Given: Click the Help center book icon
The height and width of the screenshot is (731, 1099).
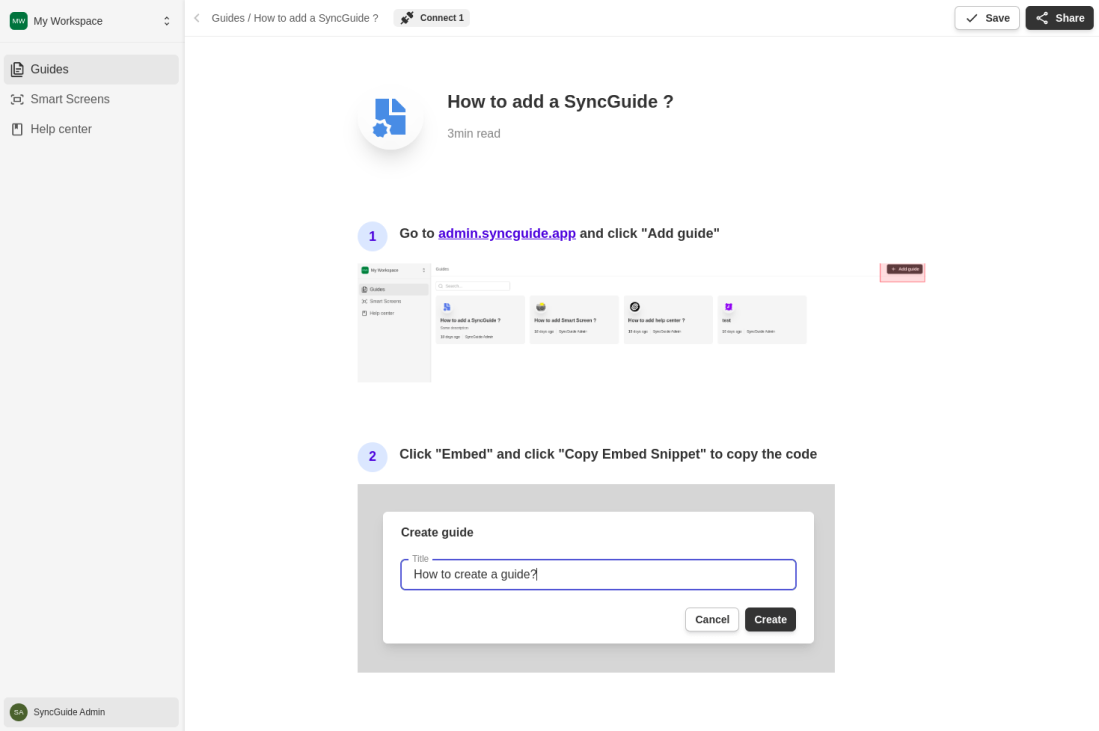Looking at the screenshot, I should click(18, 129).
